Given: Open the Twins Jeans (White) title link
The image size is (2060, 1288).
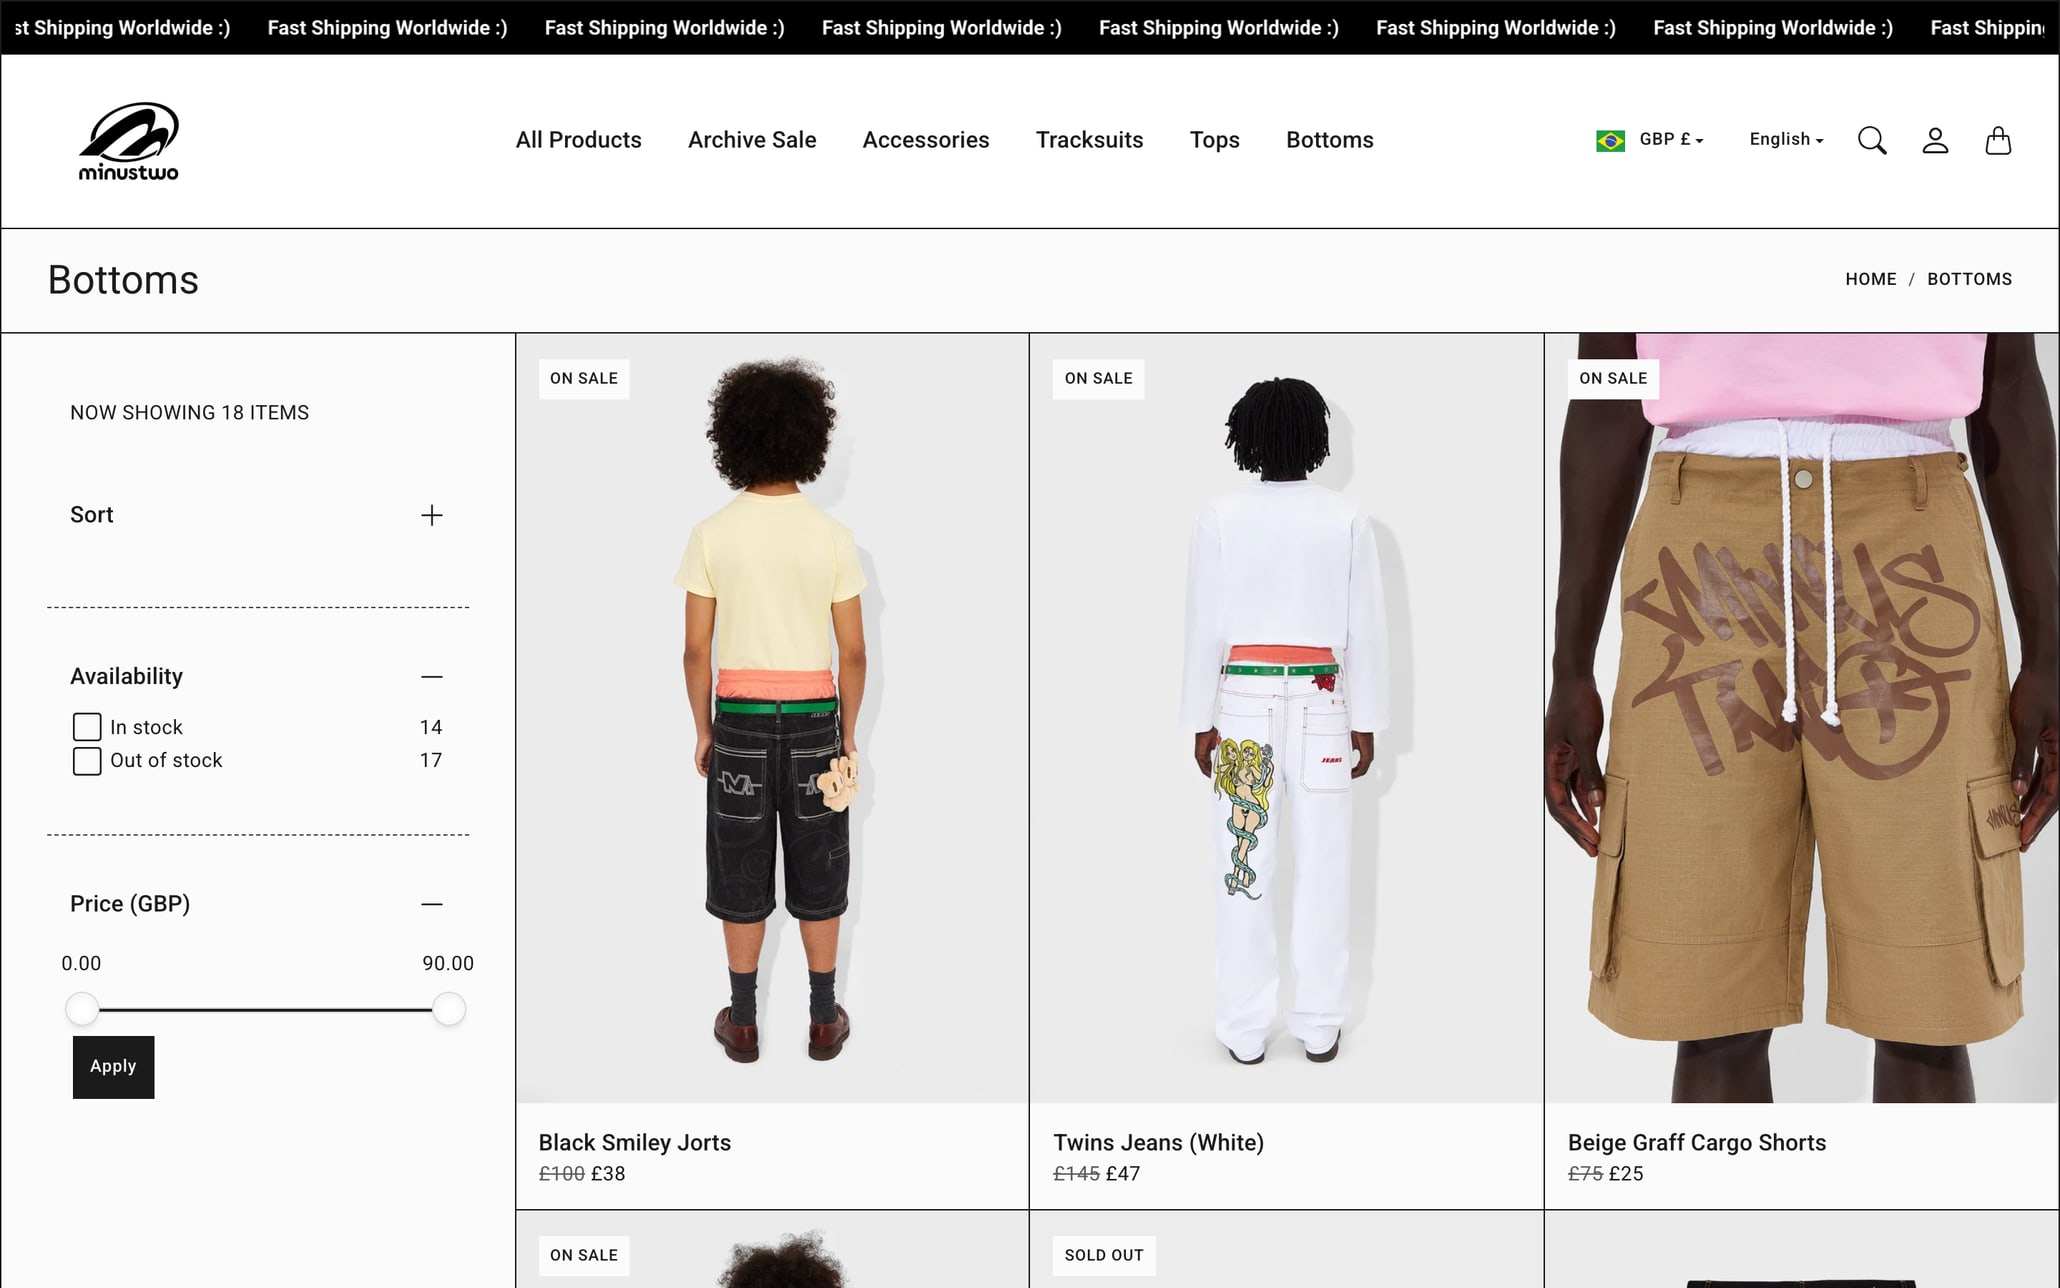Looking at the screenshot, I should click(1158, 1142).
